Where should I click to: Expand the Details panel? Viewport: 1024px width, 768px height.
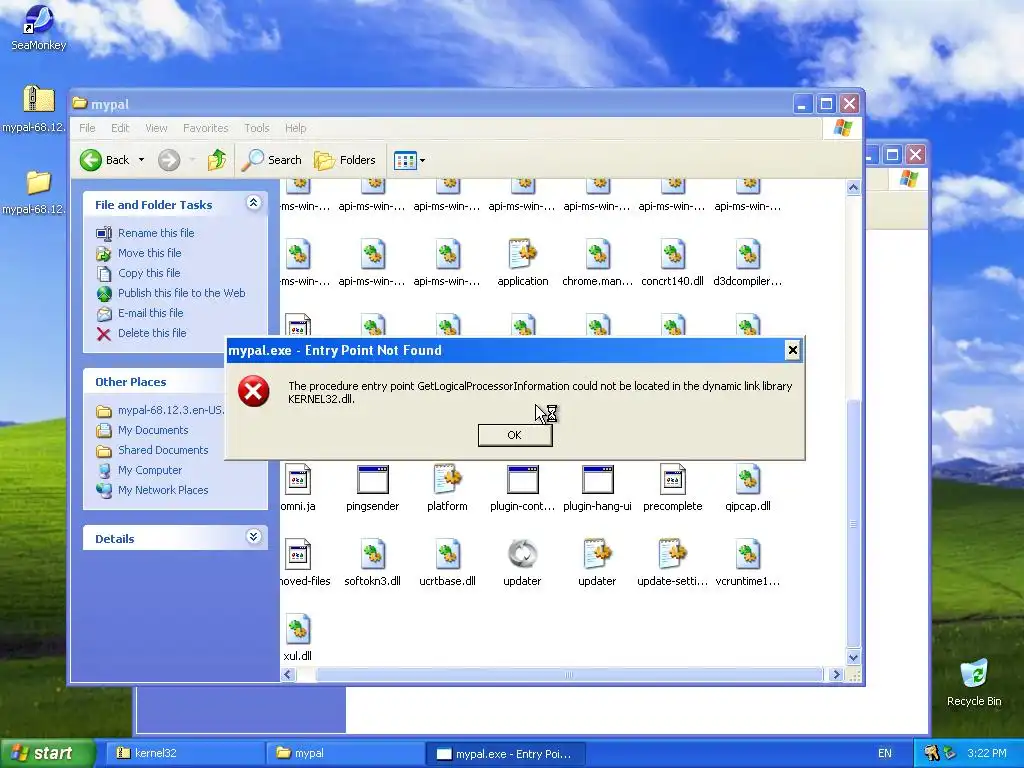click(253, 537)
